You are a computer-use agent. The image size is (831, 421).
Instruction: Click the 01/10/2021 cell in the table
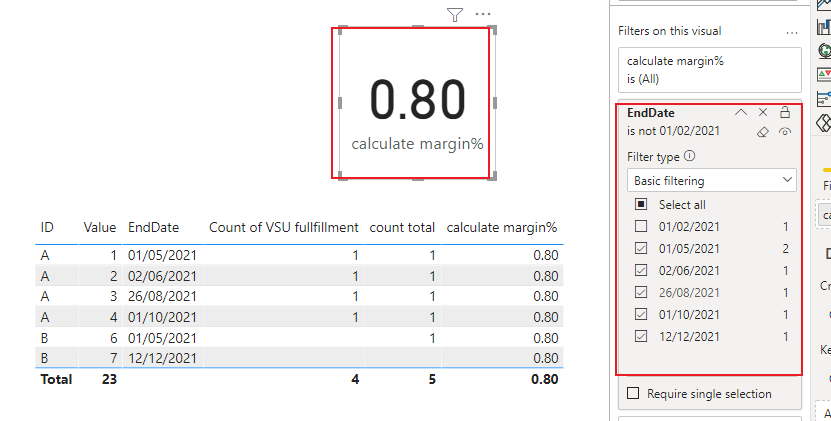[x=162, y=317]
